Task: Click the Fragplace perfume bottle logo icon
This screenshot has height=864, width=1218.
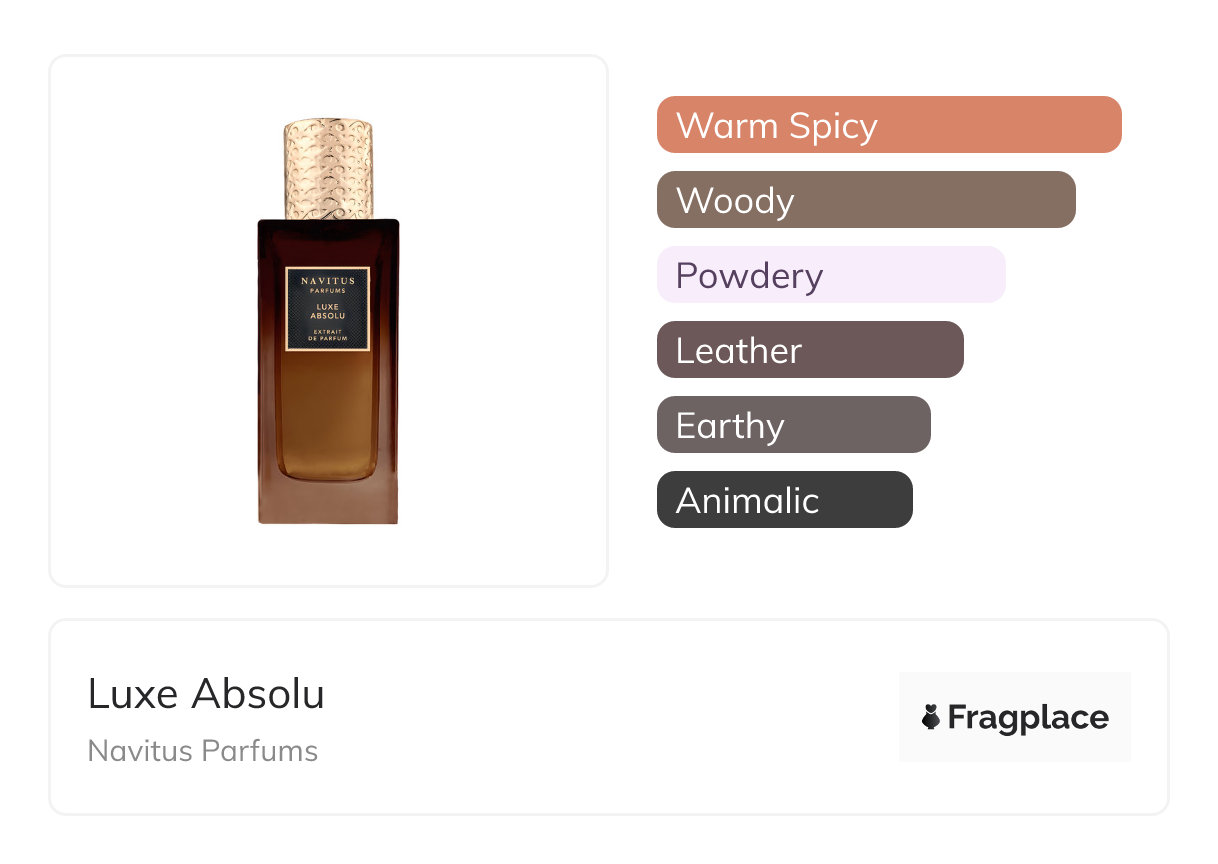Action: click(931, 717)
